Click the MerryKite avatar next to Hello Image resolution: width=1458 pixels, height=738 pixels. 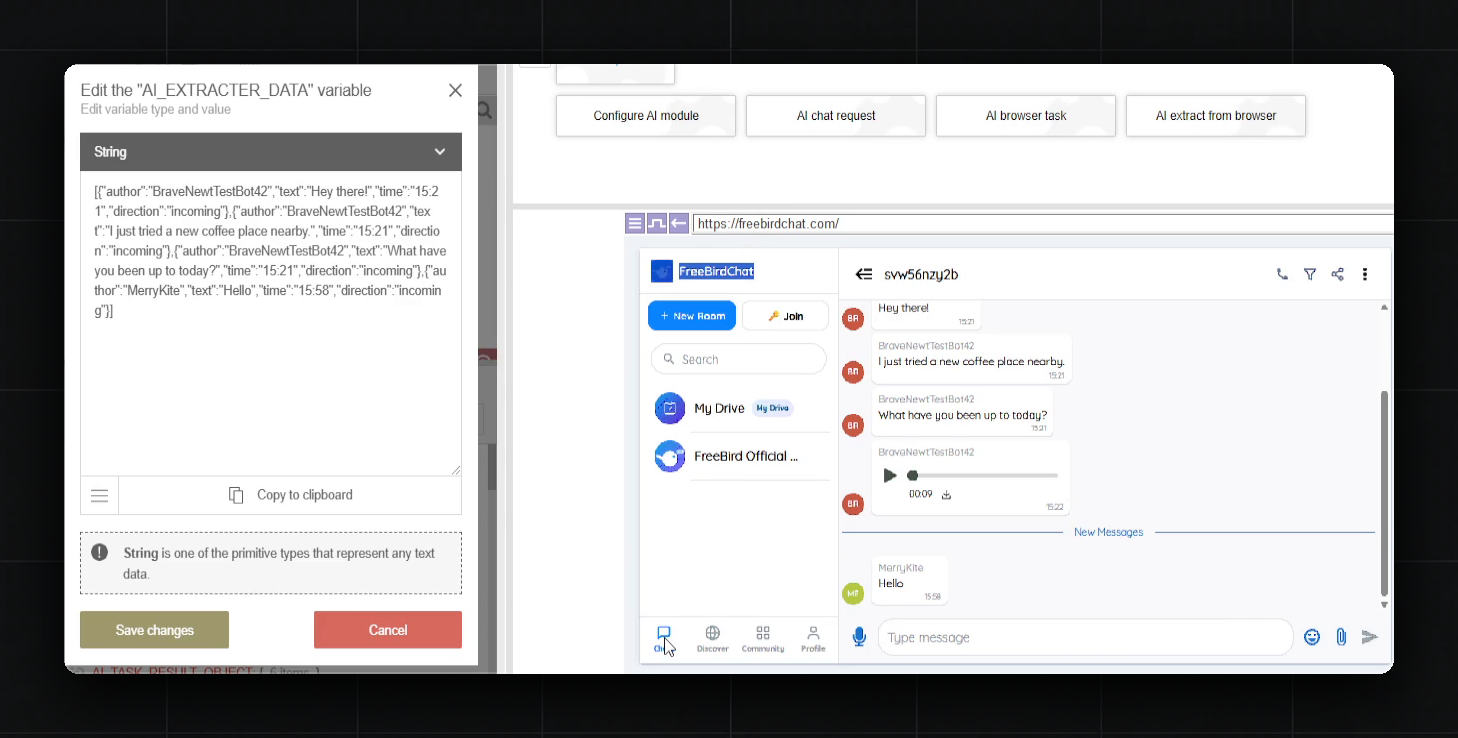(852, 593)
